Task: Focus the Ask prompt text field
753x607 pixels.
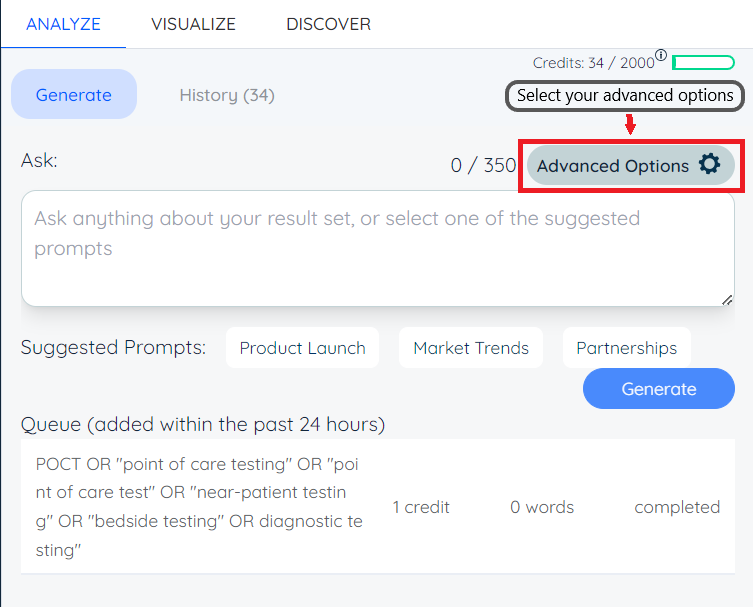Action: 378,248
